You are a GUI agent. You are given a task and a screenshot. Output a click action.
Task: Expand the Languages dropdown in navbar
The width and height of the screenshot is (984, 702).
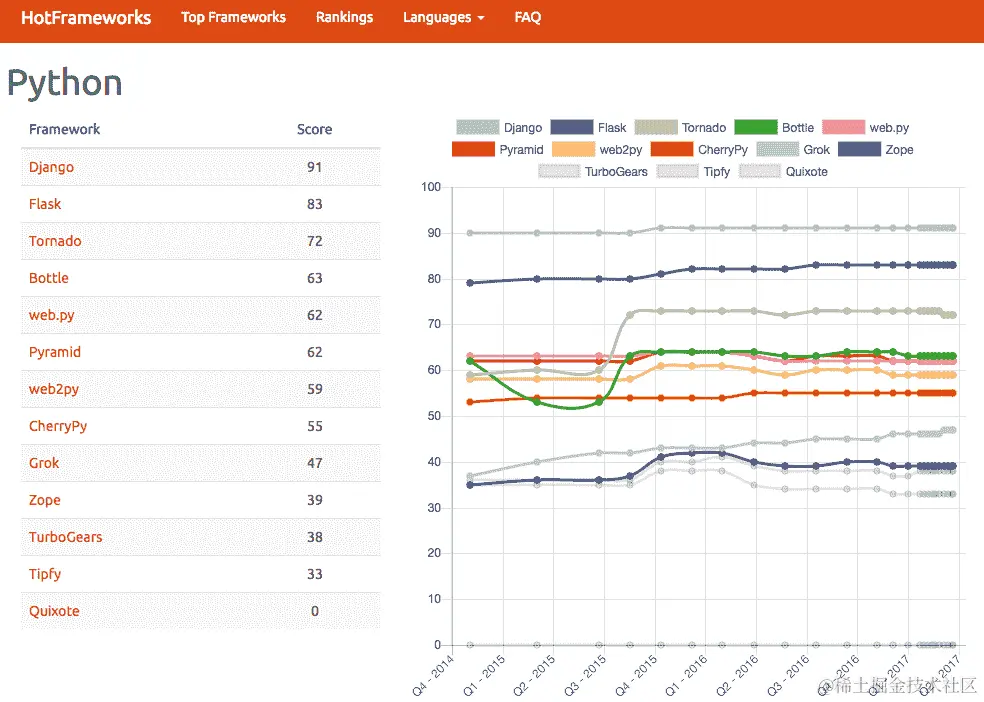click(444, 18)
